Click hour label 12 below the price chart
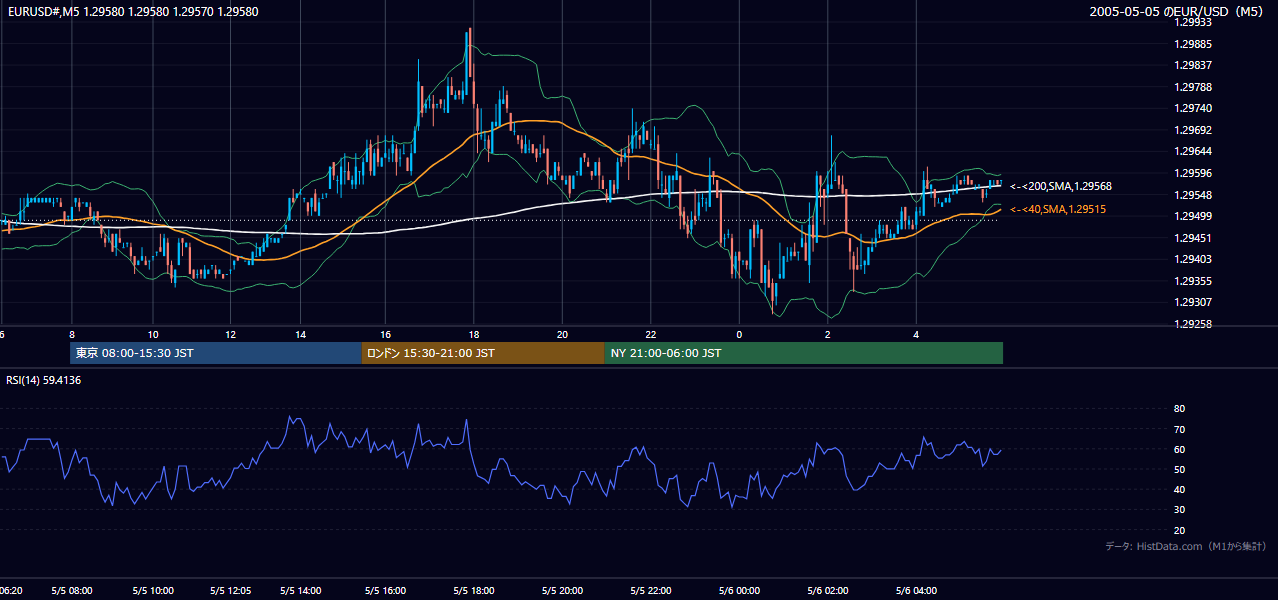This screenshot has height=600, width=1278. click(x=231, y=334)
